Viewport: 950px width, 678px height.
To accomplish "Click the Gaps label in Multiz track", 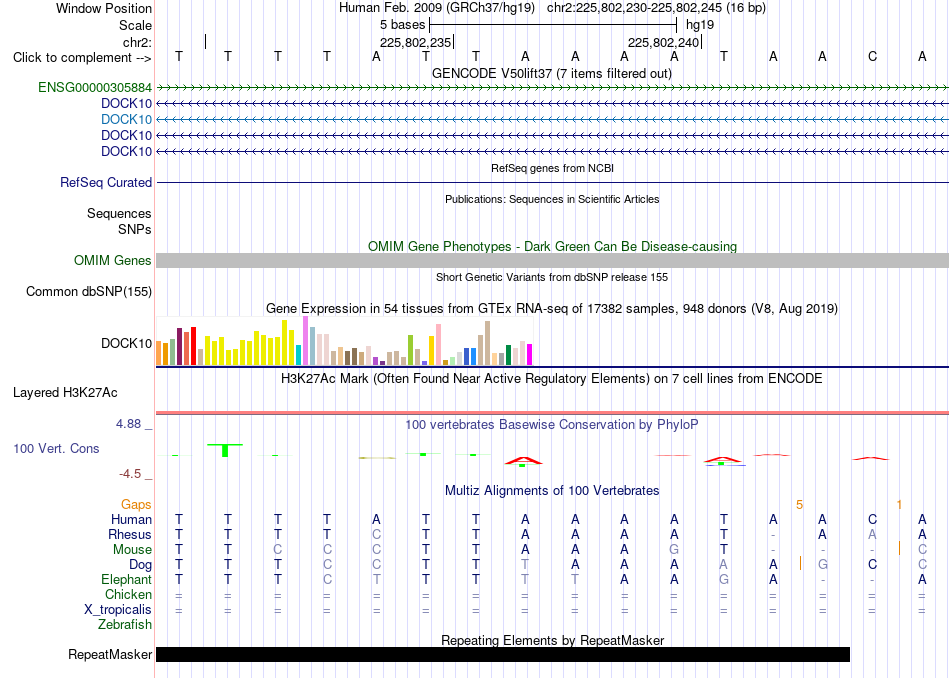I will (136, 505).
